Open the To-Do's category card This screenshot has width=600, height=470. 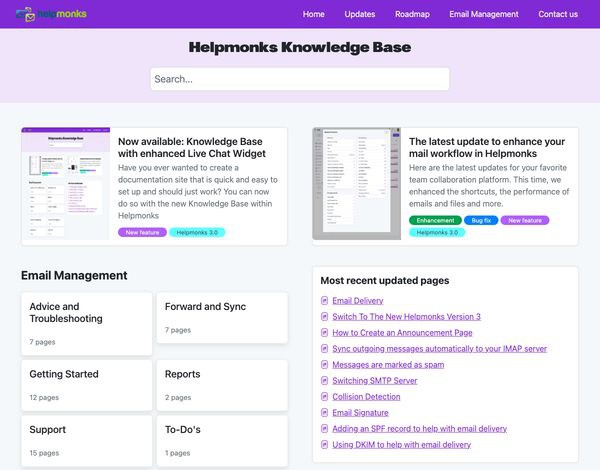click(222, 441)
